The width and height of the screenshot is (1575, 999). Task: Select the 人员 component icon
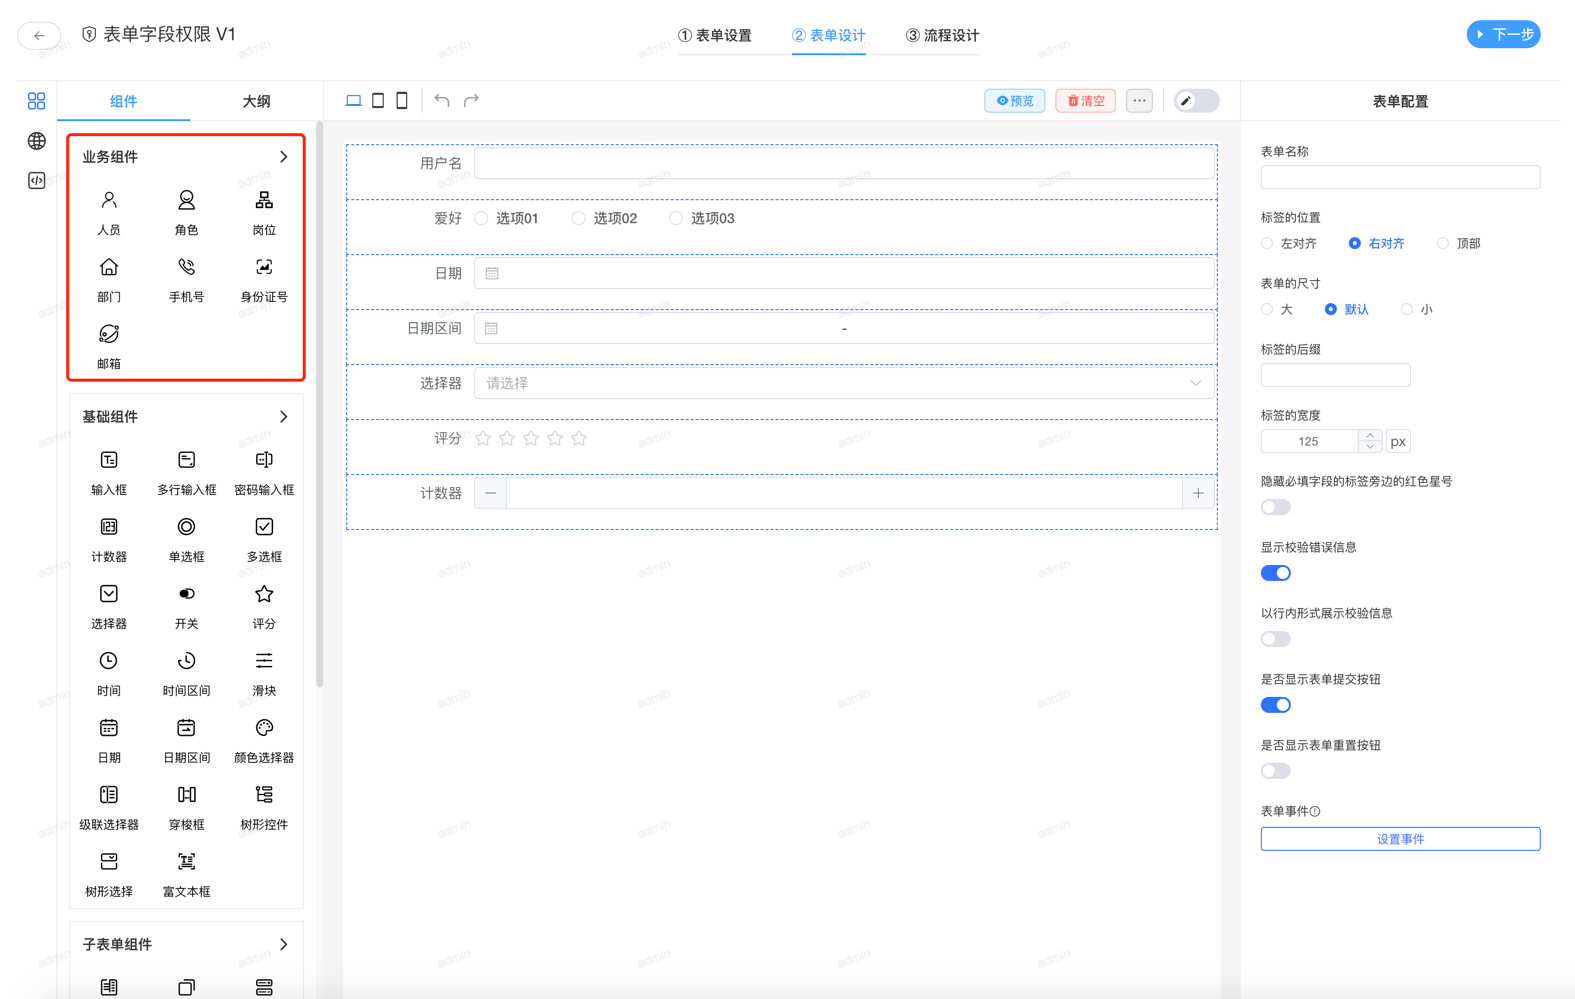109,201
